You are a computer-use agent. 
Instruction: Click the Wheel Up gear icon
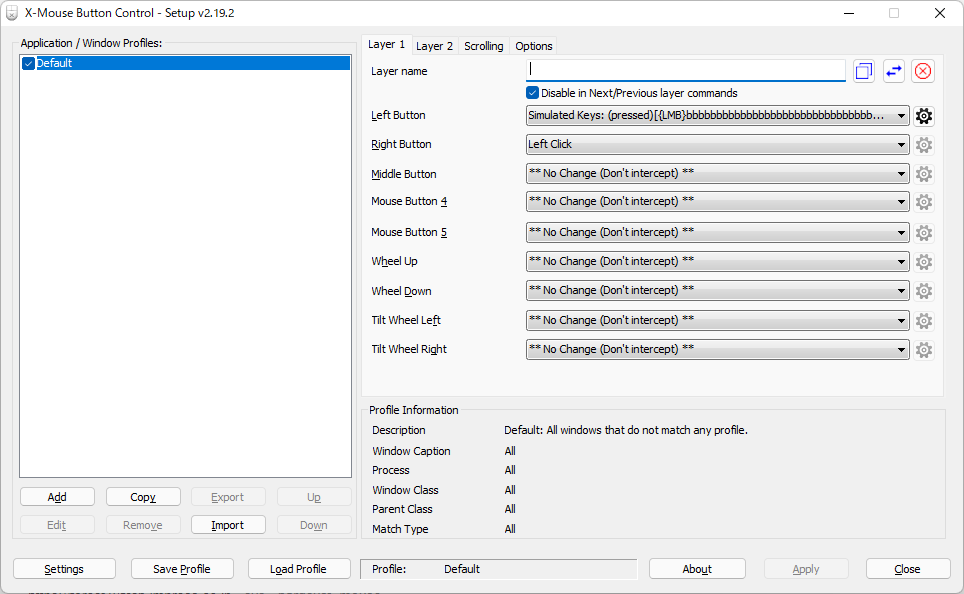pos(923,262)
